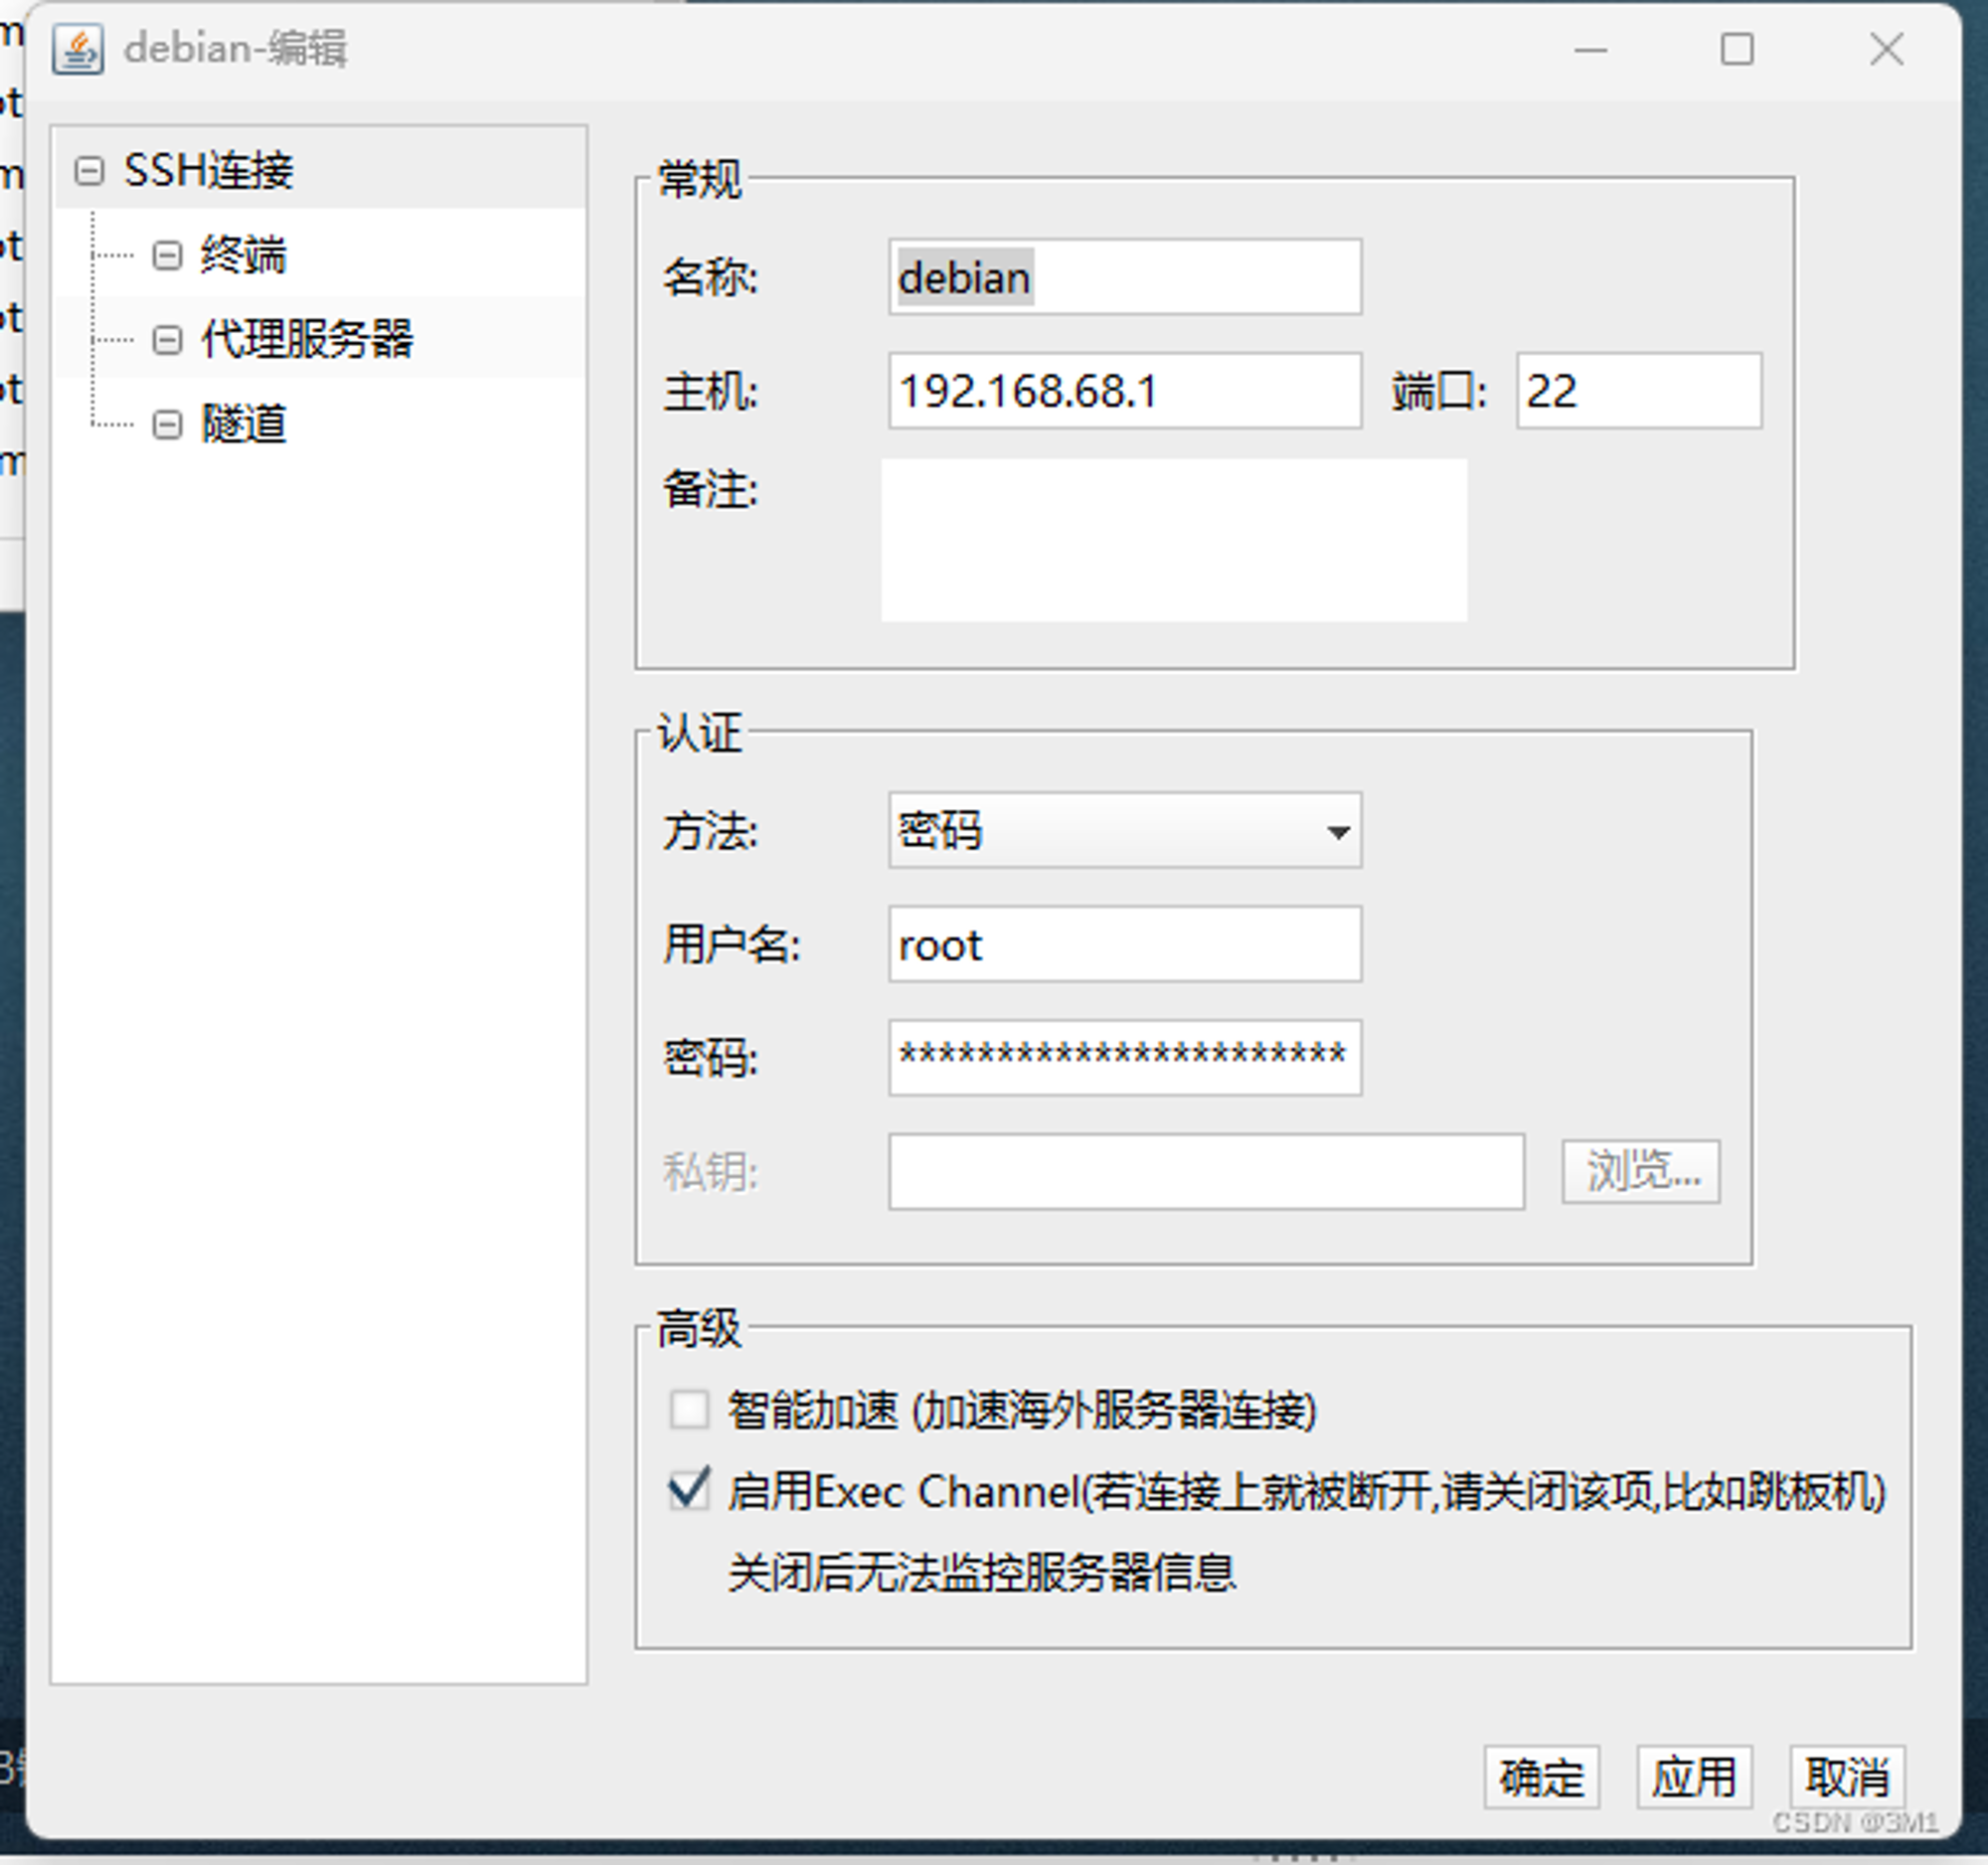
Task: Toggle the expander next to 代理服务器
Action: click(167, 340)
